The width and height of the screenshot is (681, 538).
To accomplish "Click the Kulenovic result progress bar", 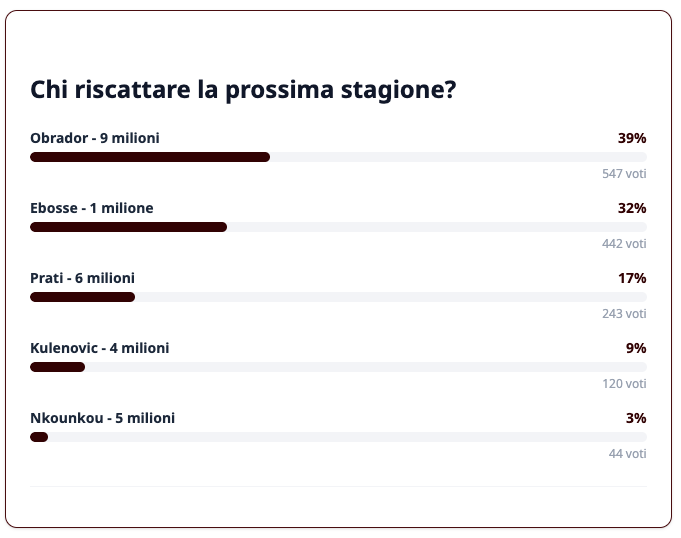I will [338, 367].
